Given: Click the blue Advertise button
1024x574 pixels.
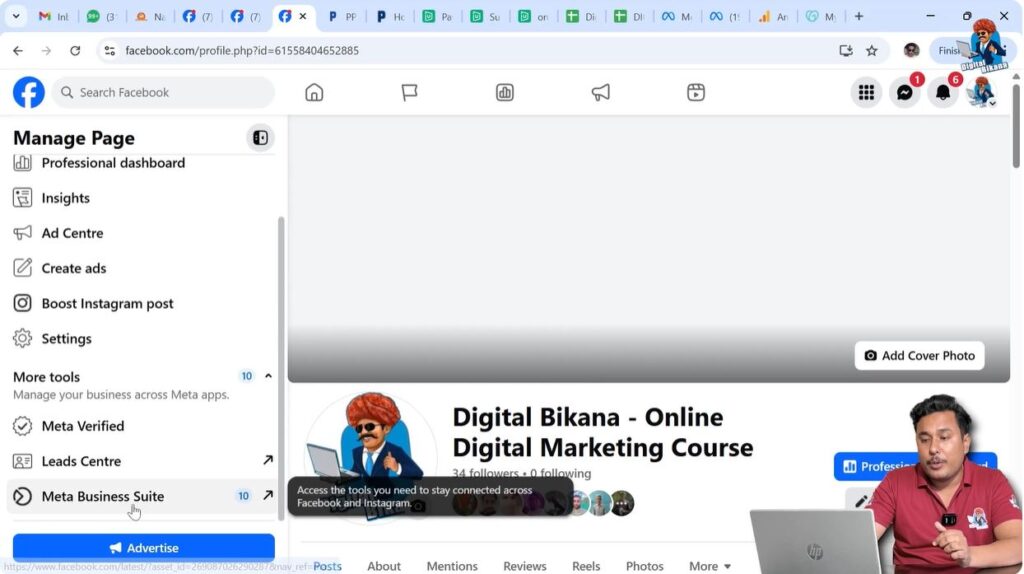Looking at the screenshot, I should (144, 547).
